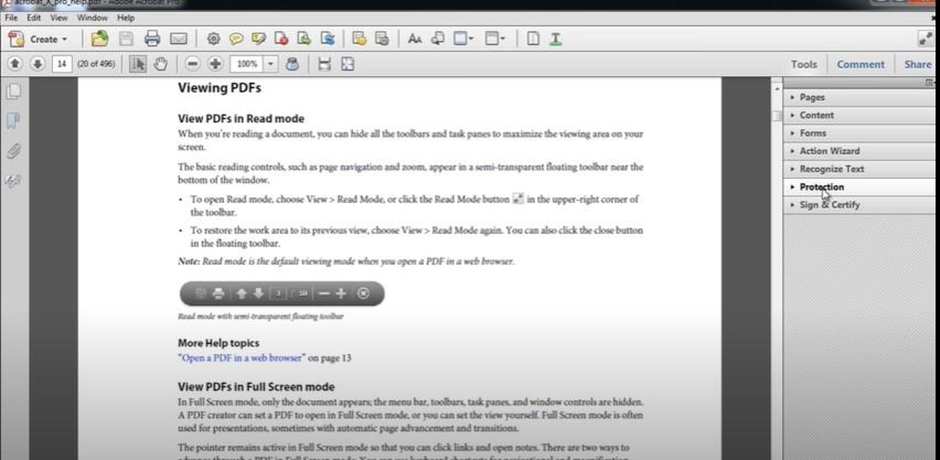Click the Open file folder icon
The height and width of the screenshot is (460, 940).
tap(100, 40)
